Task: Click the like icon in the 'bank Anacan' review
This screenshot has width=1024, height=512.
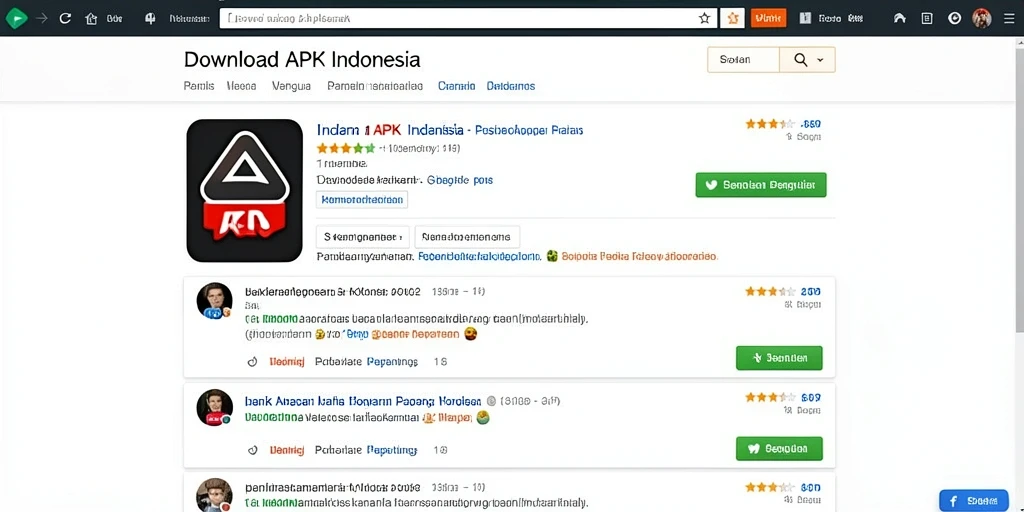Action: pyautogui.click(x=253, y=450)
